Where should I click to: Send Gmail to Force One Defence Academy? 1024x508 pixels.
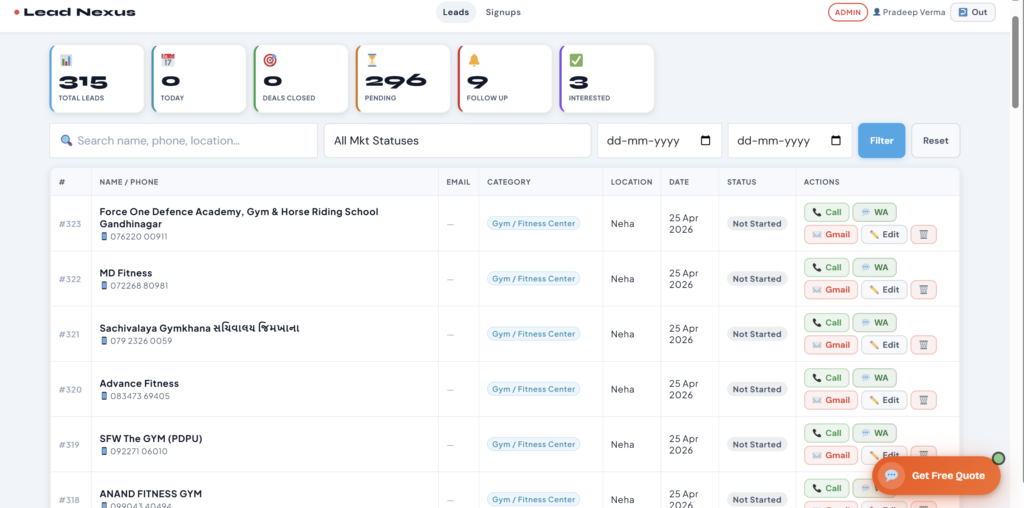click(x=831, y=234)
